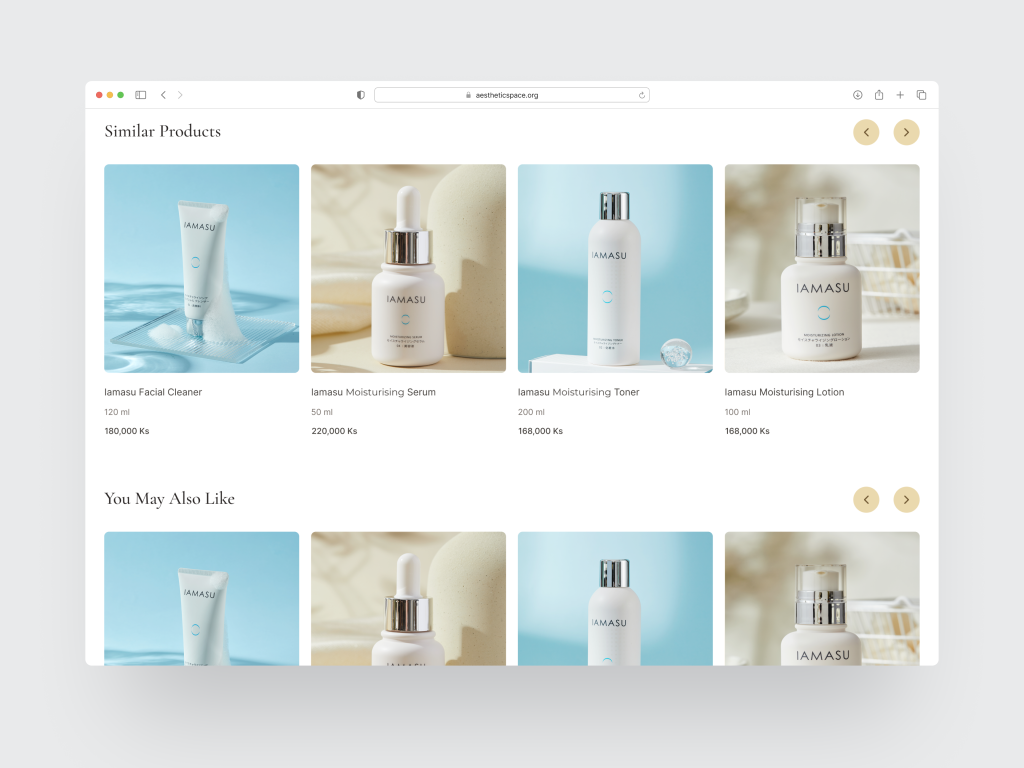This screenshot has height=768, width=1024.
Task: Advance the Similar Products carousel with the right chevron
Action: 906,132
